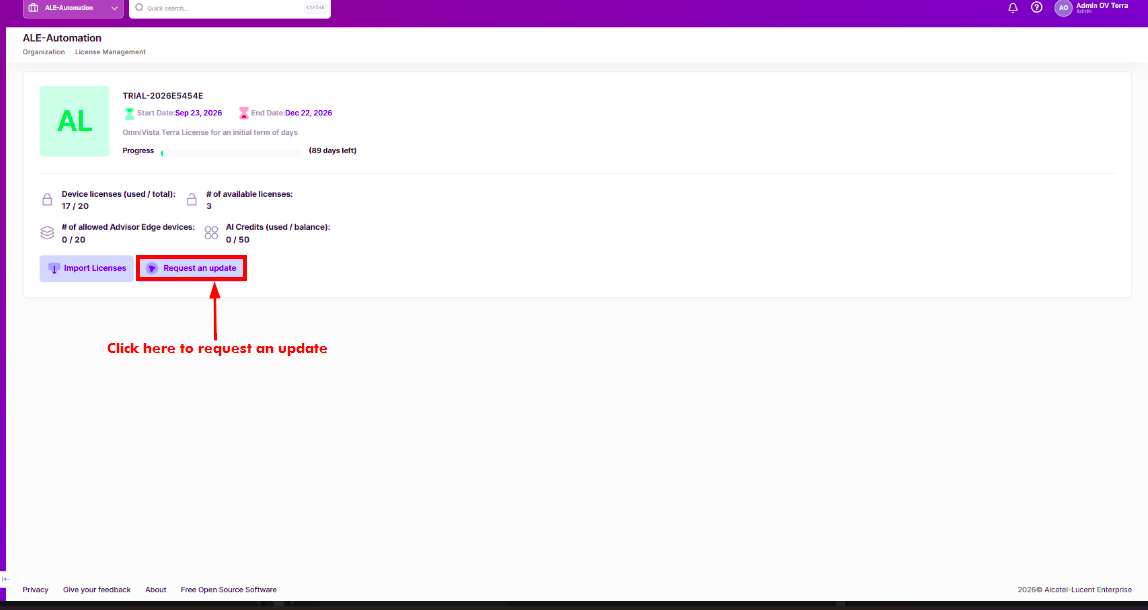
Task: Click the Alcatel-Lucent Enterprise copyright text
Action: click(x=1075, y=589)
